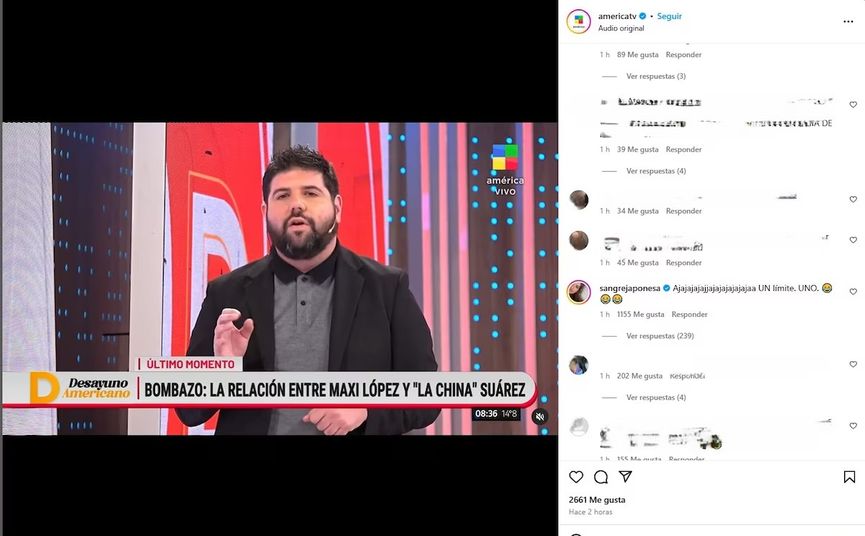Open three-dot more options menu
The width and height of the screenshot is (865, 536).
click(848, 22)
